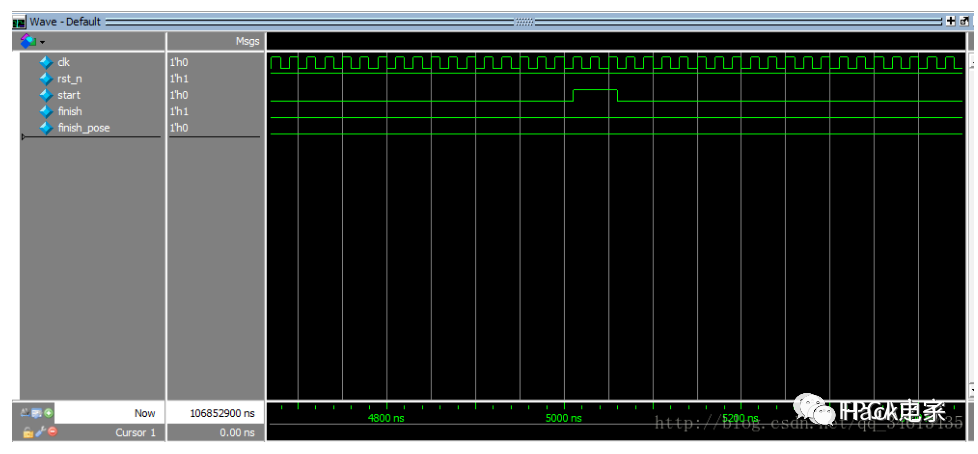Screen dimensions: 978x454
Task: Click the Wave window icon in title bar
Action: coord(18,21)
